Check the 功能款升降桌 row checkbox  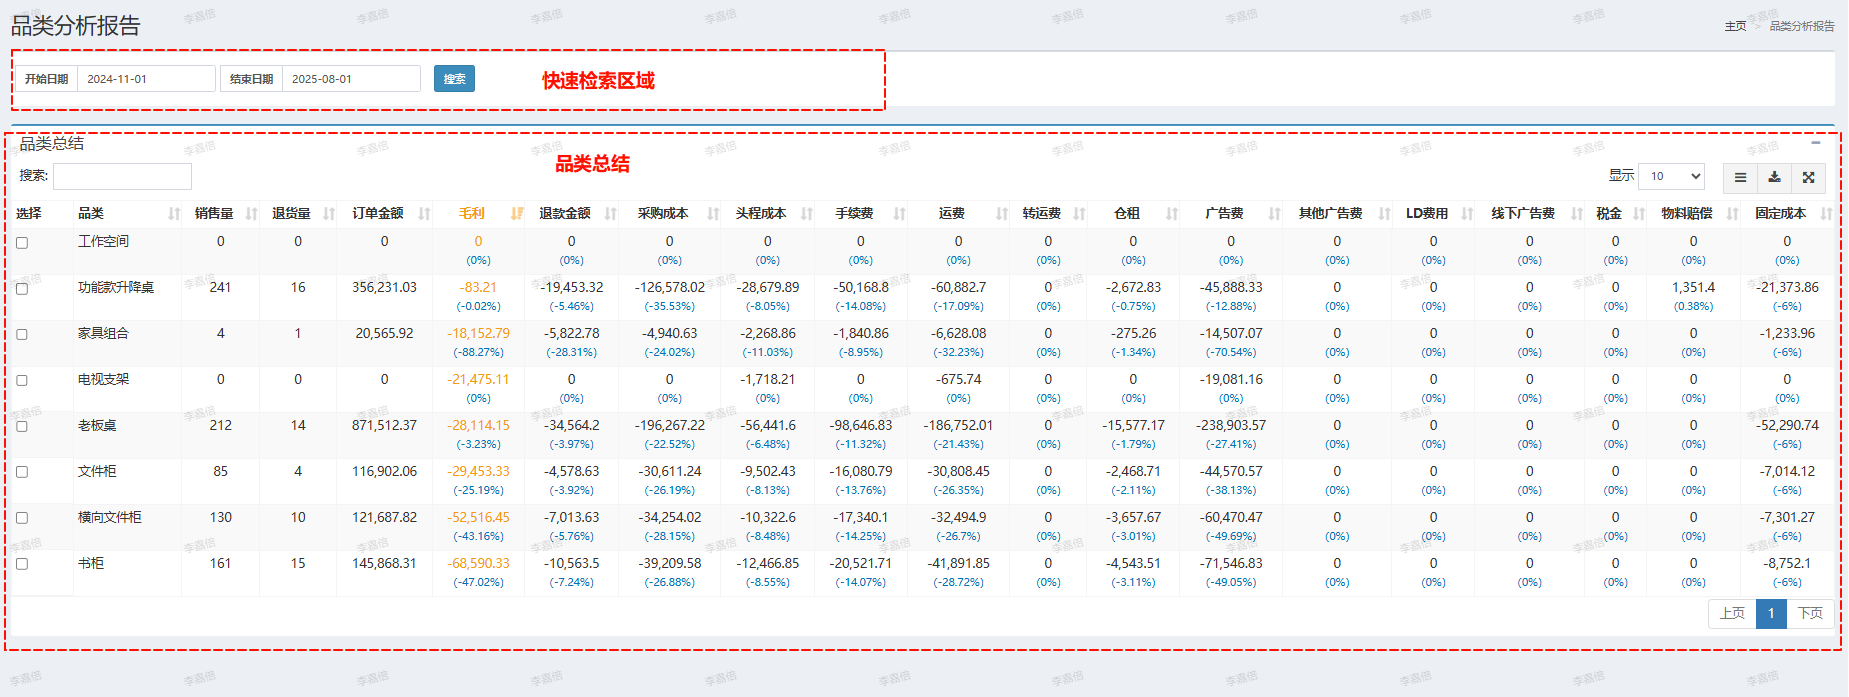pos(22,289)
